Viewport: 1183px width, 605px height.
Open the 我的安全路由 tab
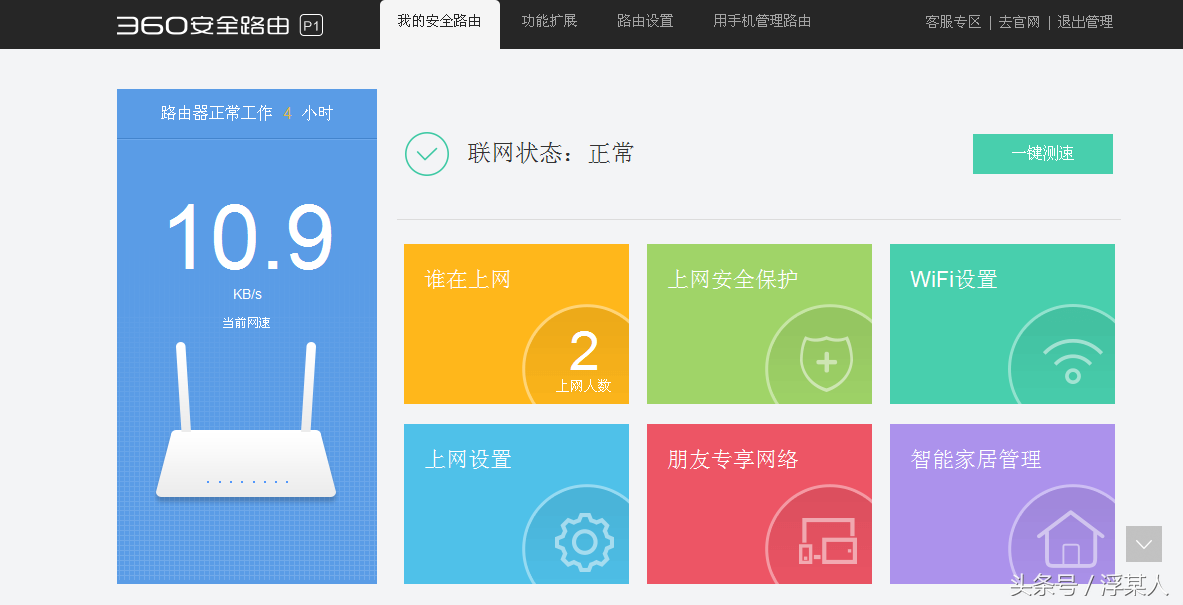[439, 23]
